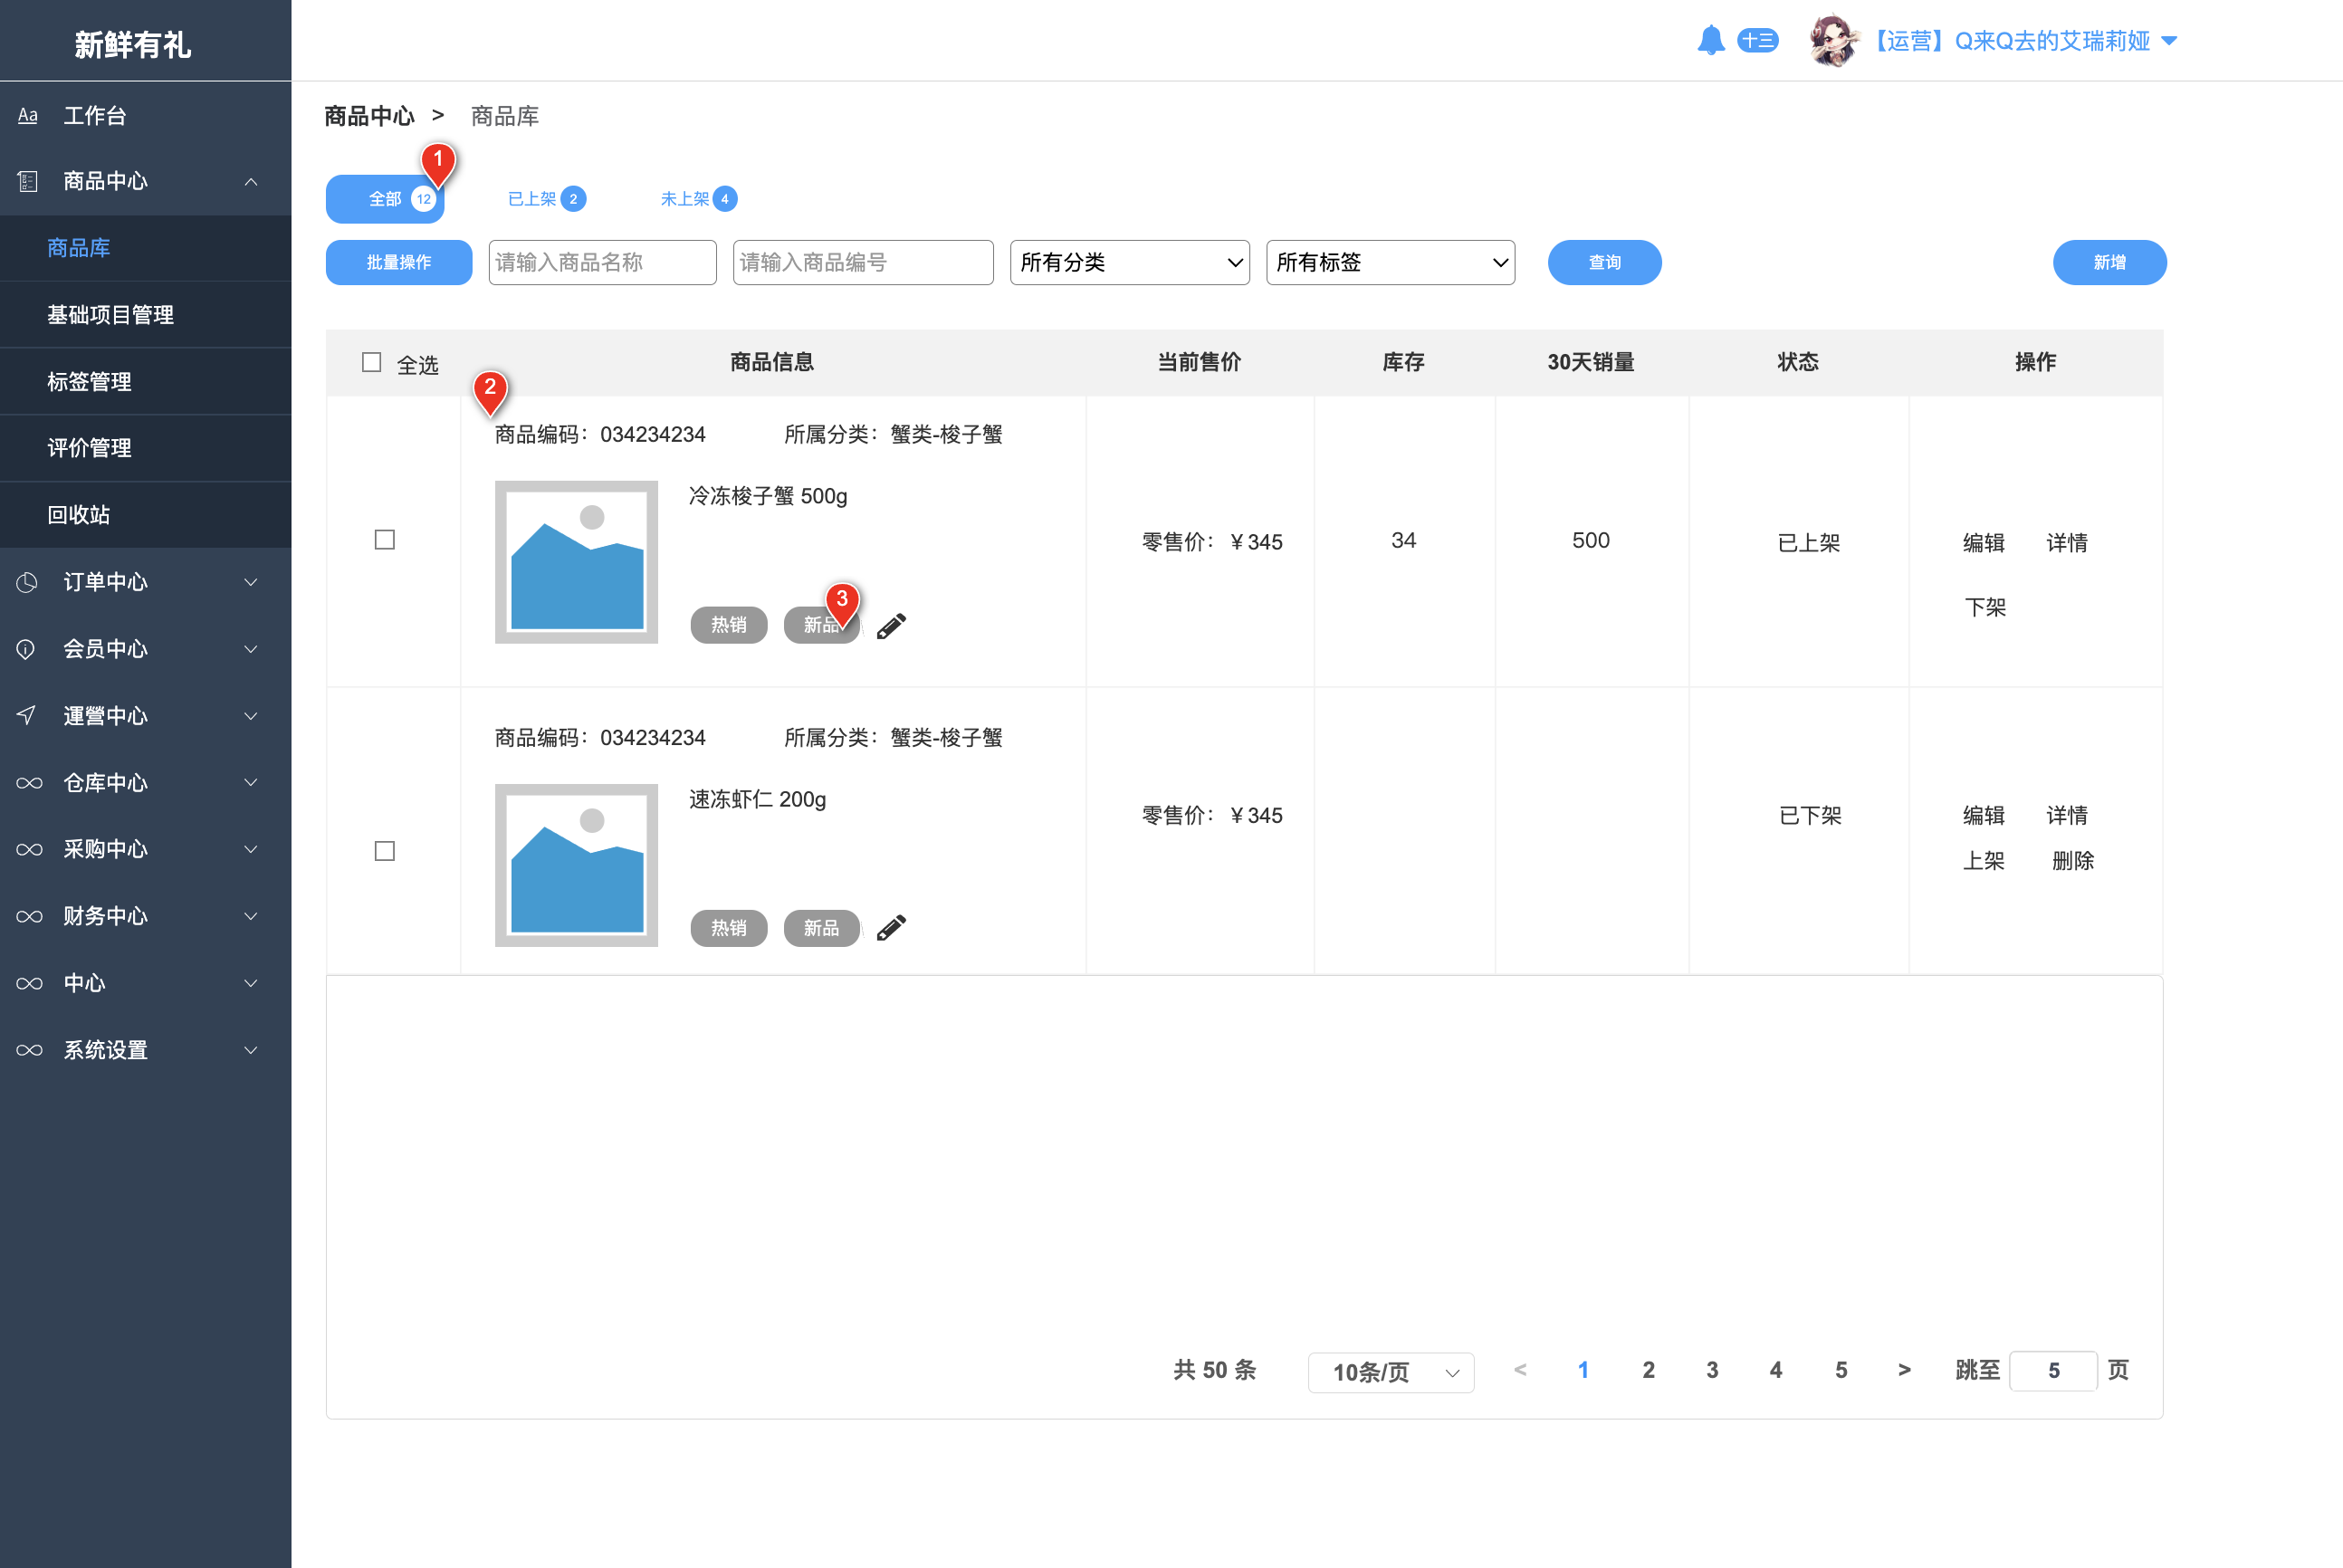Click the 采购中心 infinity icon
Image resolution: width=2343 pixels, height=1568 pixels.
click(29, 849)
